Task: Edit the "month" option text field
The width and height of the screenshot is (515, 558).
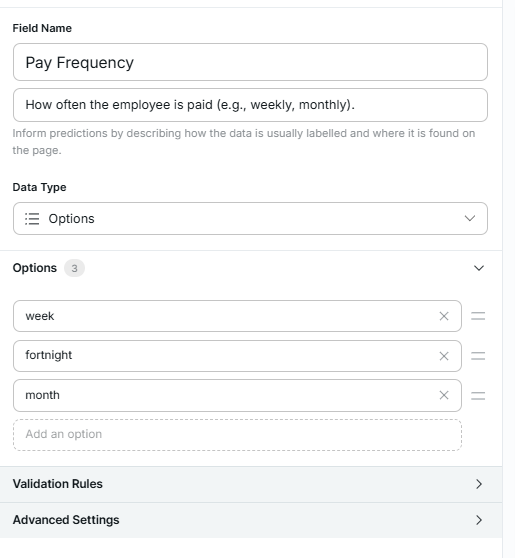Action: 237,395
